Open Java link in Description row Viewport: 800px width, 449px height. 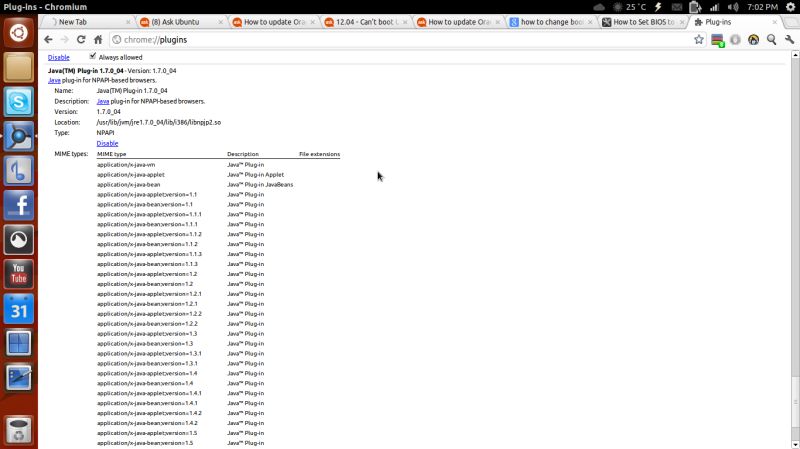pyautogui.click(x=103, y=102)
